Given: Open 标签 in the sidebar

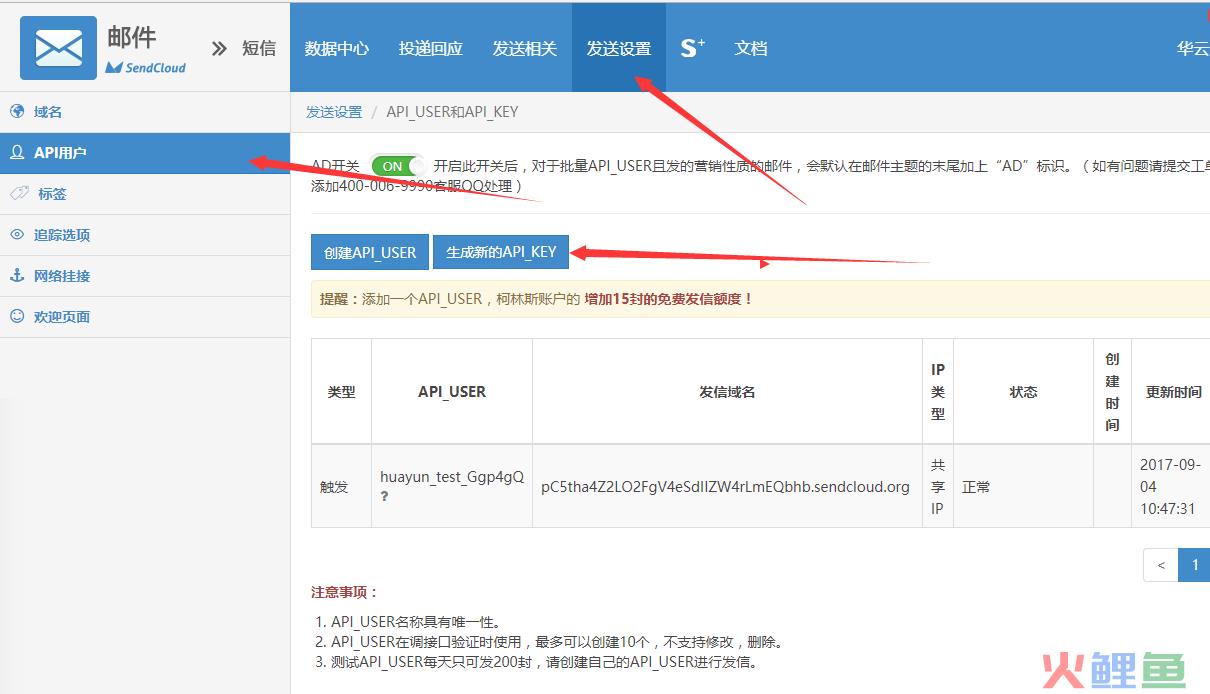Looking at the screenshot, I should click(145, 194).
